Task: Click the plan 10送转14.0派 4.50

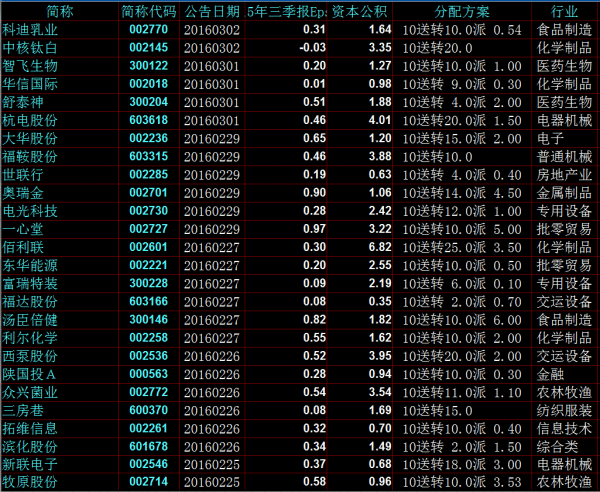Action: (x=462, y=193)
